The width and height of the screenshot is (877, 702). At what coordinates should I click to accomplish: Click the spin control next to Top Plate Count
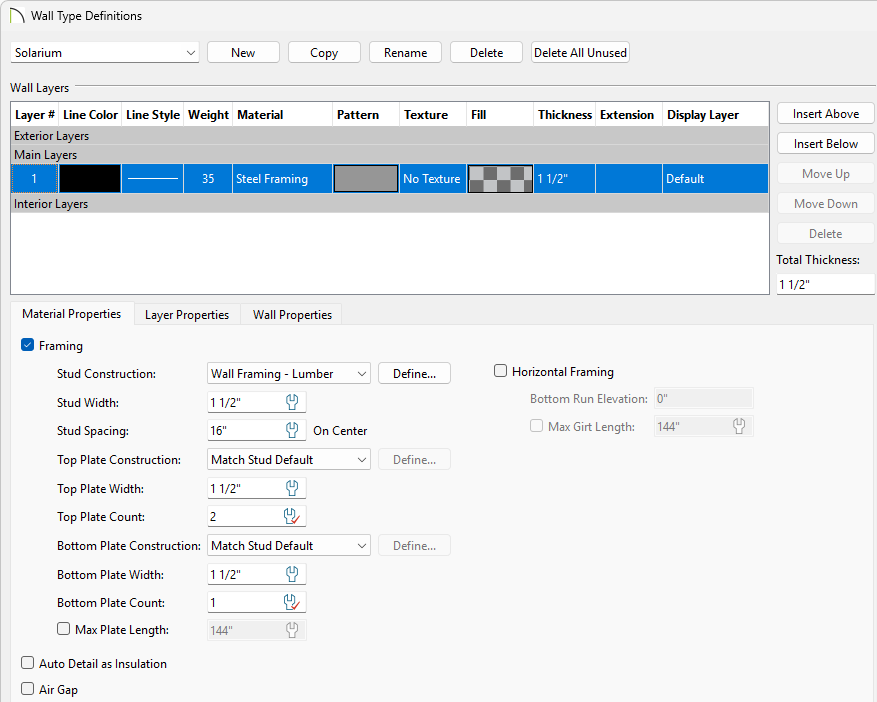coord(290,517)
